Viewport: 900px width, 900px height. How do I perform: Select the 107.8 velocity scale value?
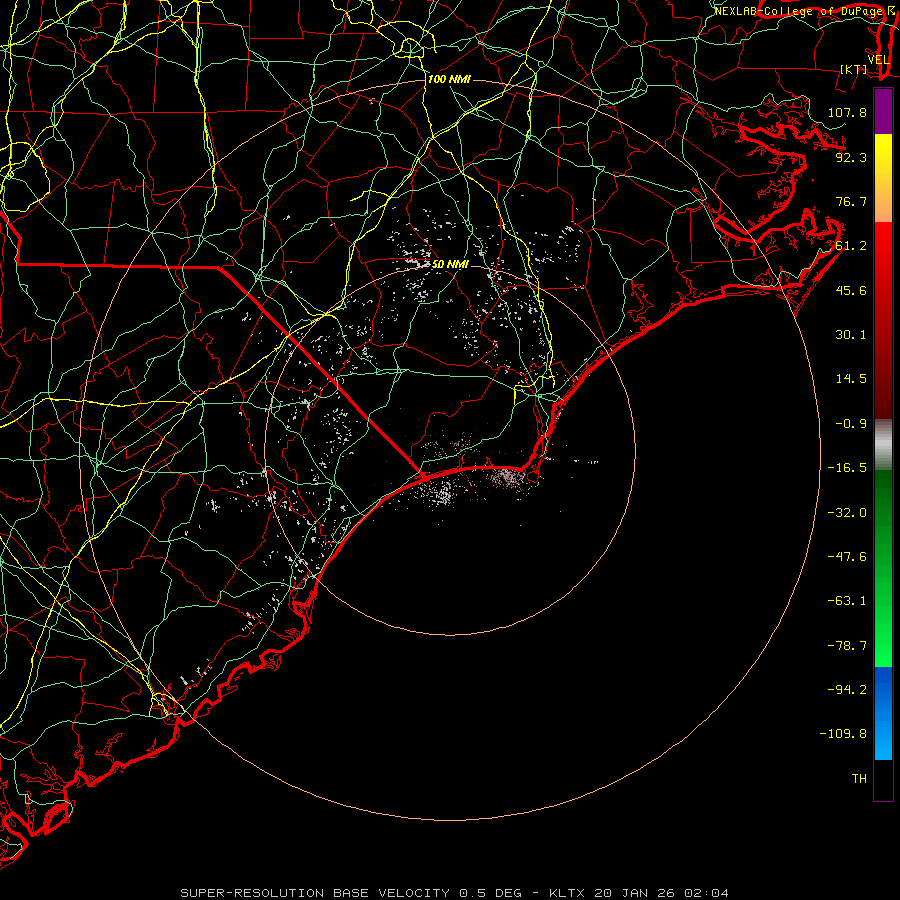point(847,112)
